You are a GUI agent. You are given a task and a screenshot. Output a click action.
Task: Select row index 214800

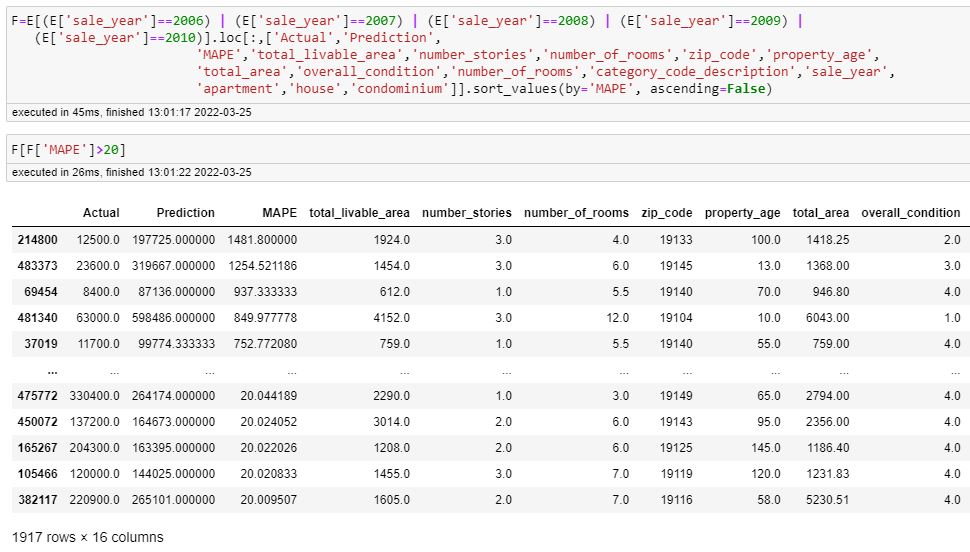pos(37,239)
